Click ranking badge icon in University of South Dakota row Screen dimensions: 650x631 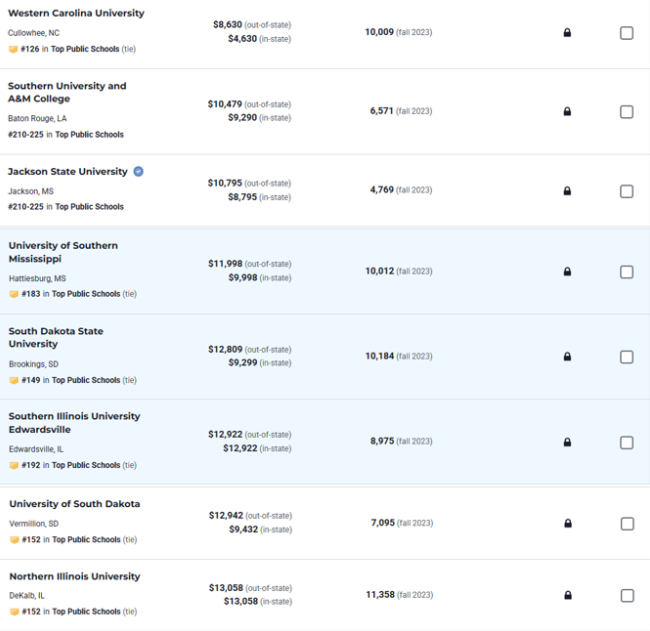(x=15, y=540)
